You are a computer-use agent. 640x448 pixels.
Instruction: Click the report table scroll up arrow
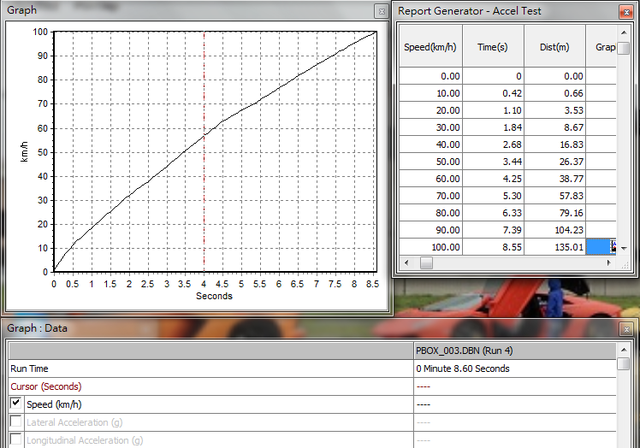click(x=624, y=33)
